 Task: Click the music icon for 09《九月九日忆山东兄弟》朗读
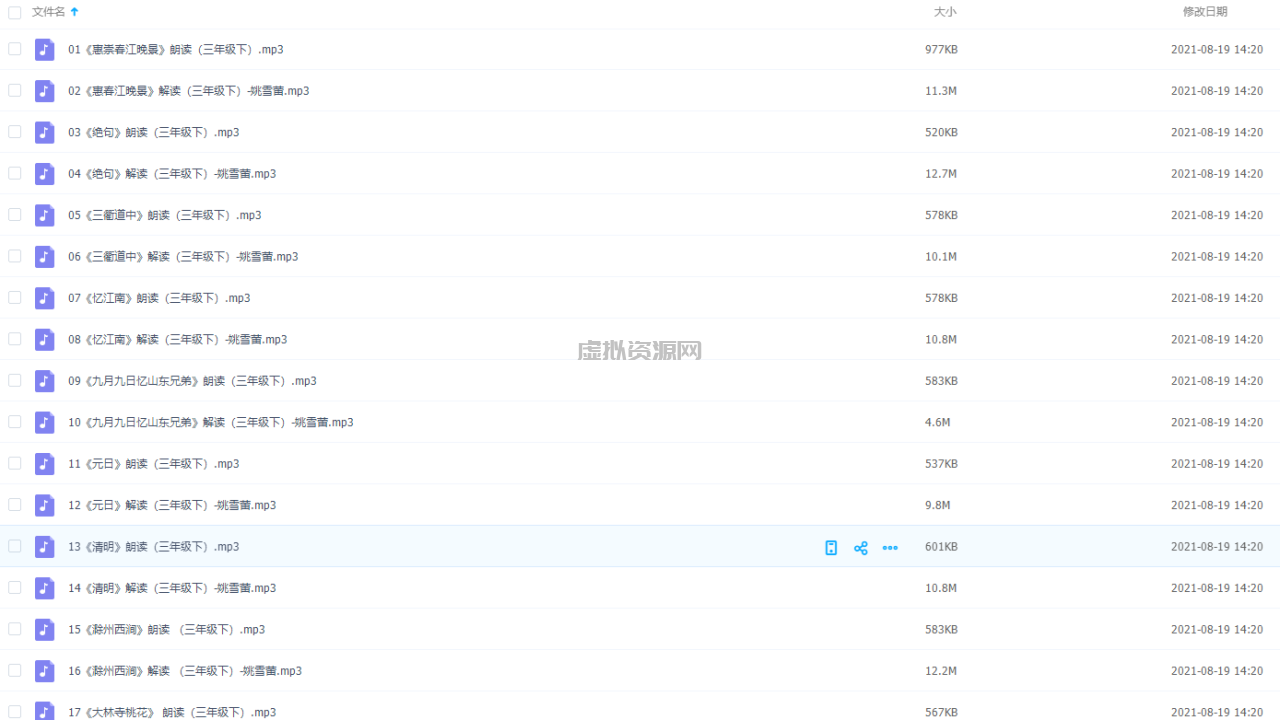44,381
